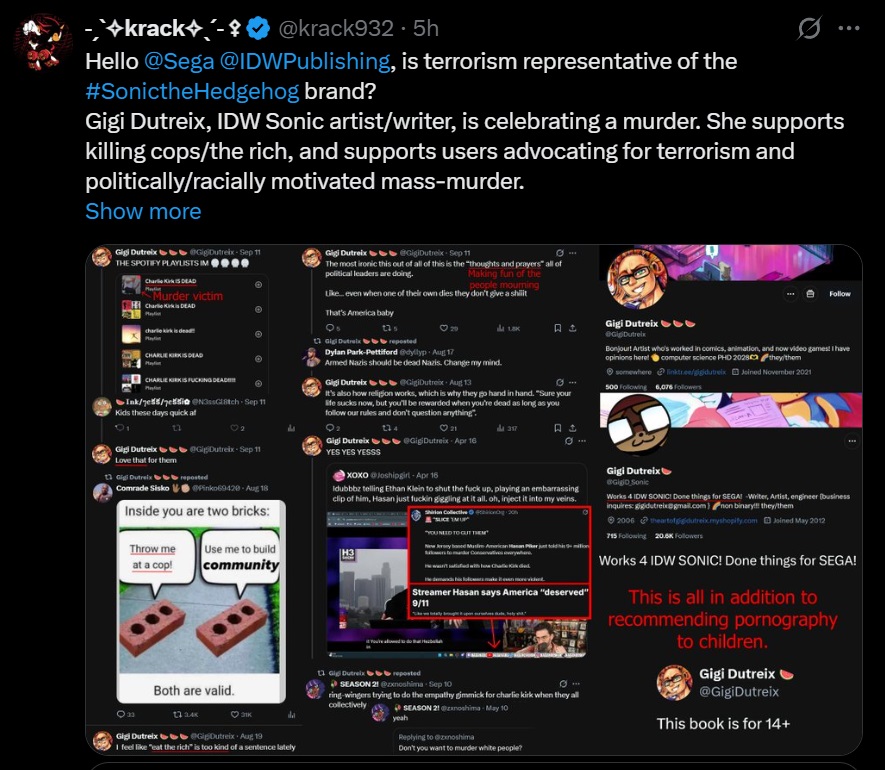
Task: Click the bookmark icon on the thoughts-and-prayers tweet
Action: point(558,328)
